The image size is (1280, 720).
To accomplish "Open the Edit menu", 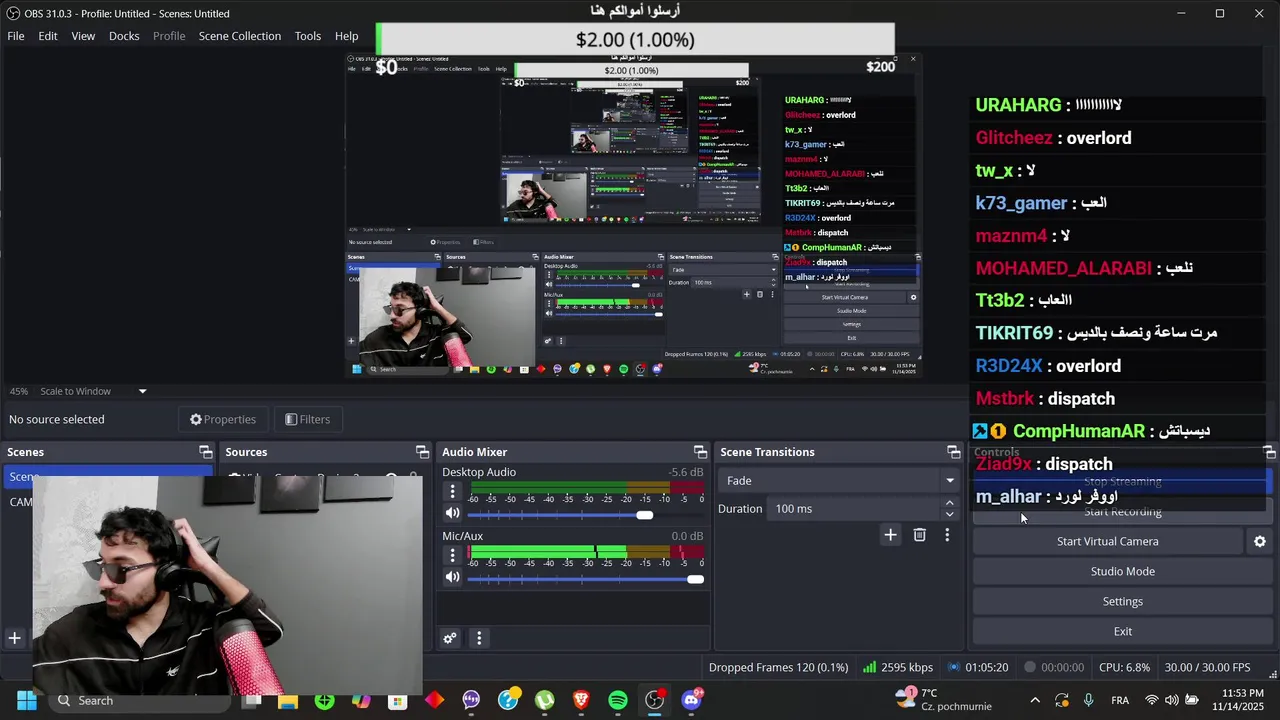I will [48, 36].
